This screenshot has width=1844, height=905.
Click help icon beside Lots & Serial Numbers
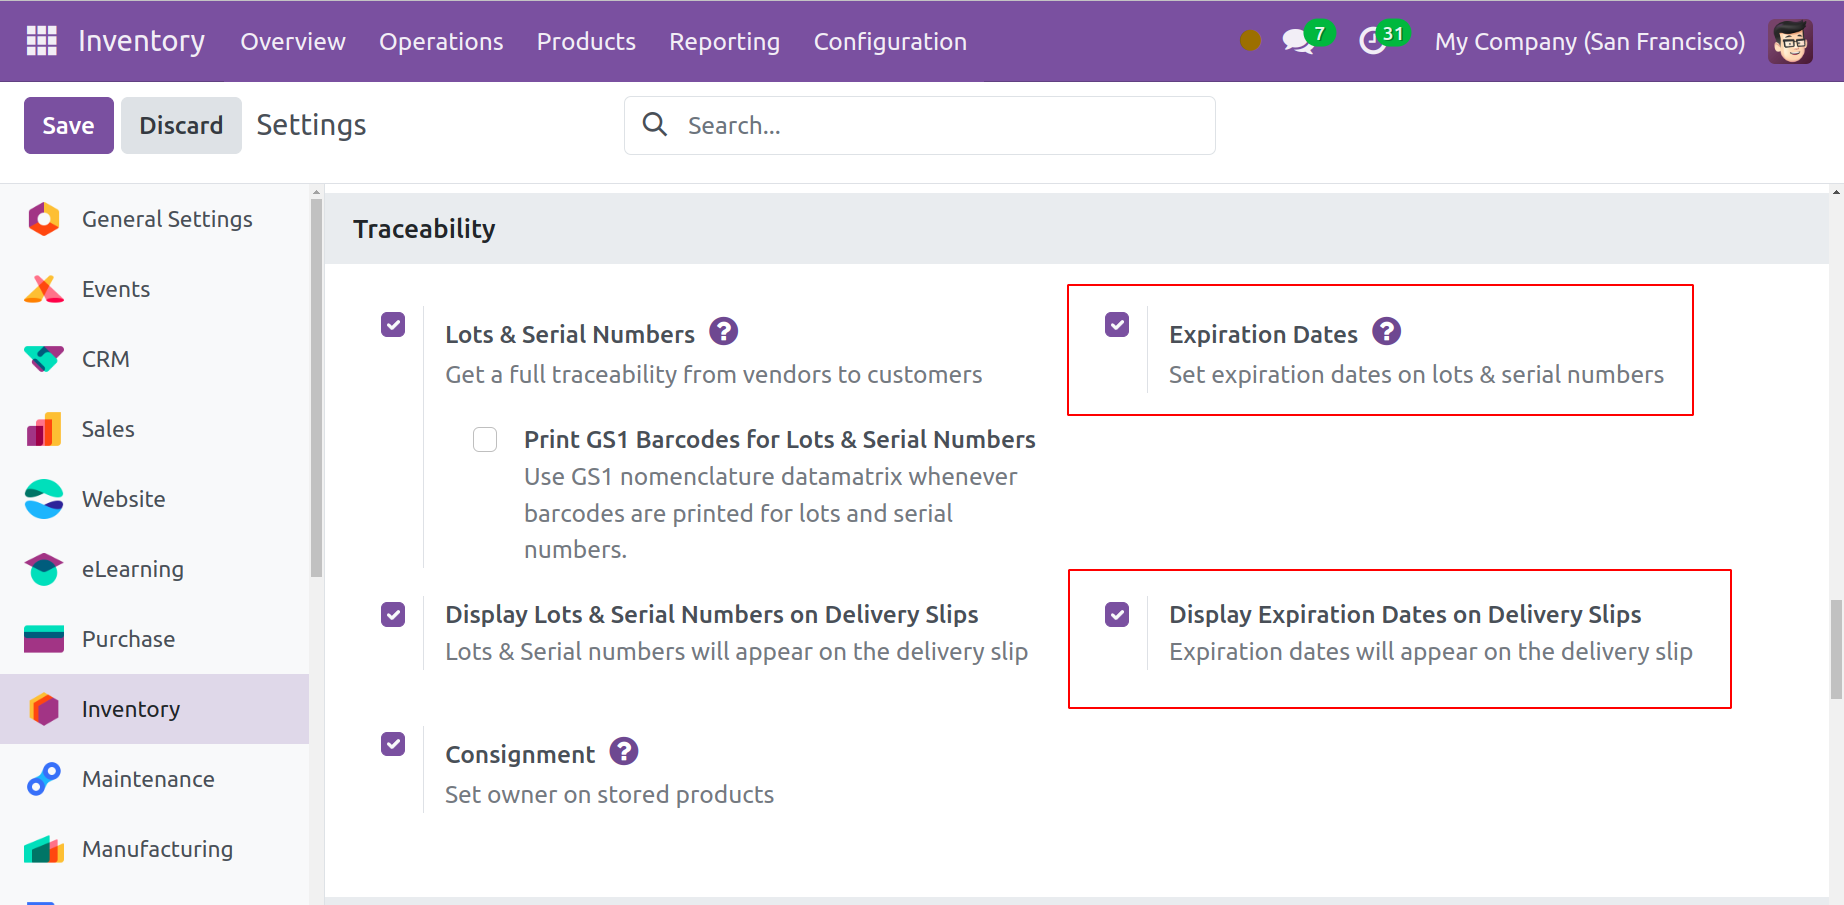[723, 332]
